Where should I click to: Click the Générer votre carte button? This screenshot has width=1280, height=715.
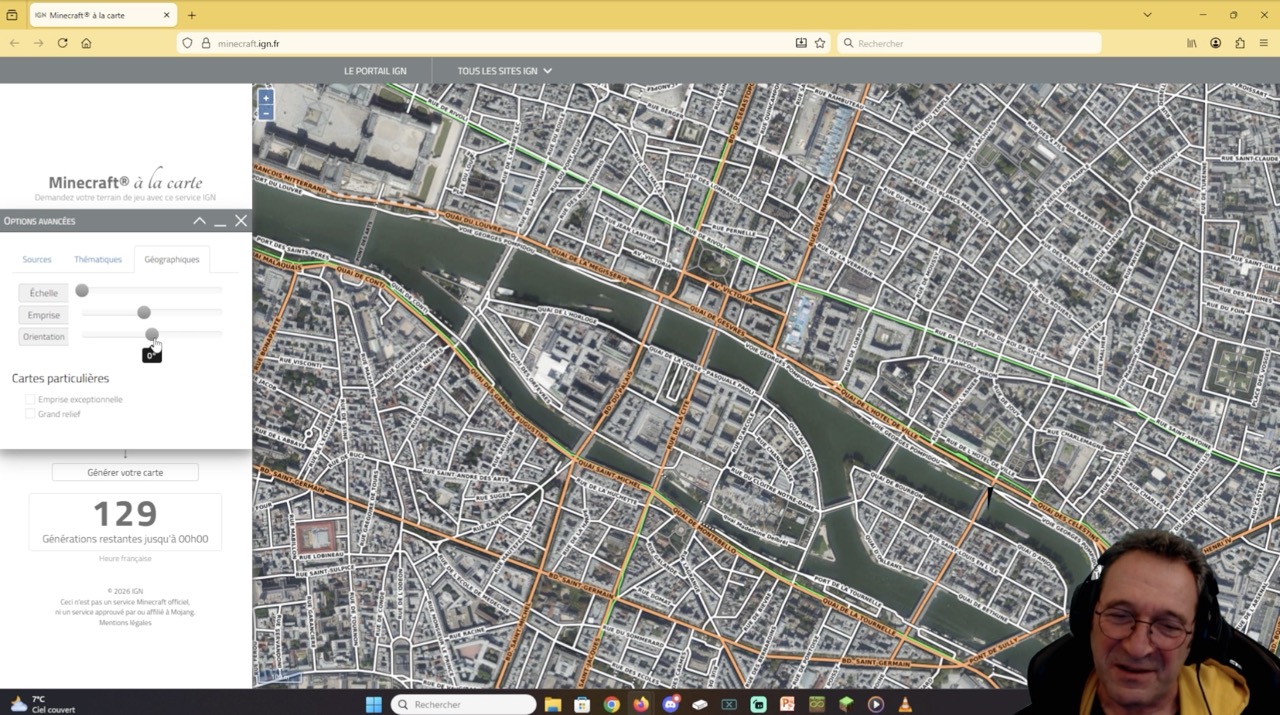click(x=125, y=472)
